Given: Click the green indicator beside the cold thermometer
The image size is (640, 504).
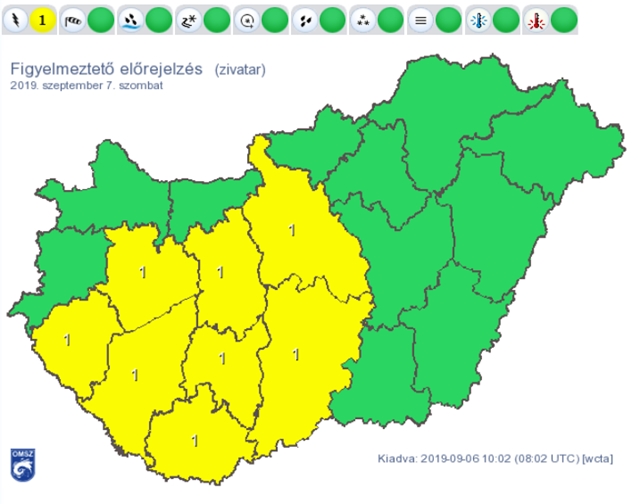Looking at the screenshot, I should click(506, 20).
